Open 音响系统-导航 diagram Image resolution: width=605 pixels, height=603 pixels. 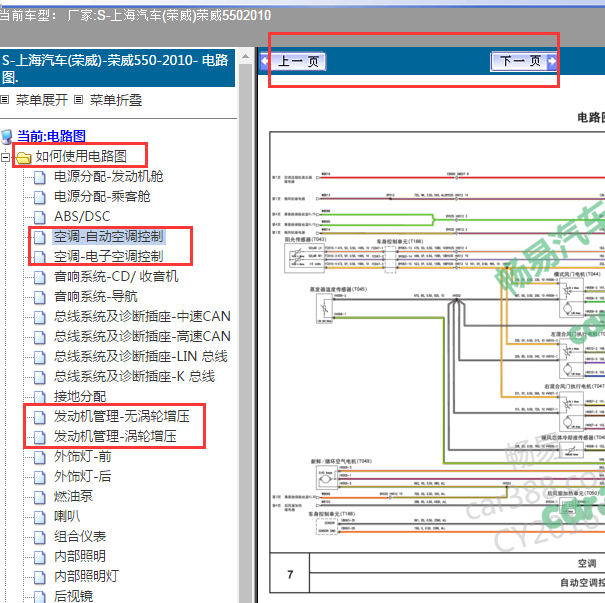(x=95, y=297)
